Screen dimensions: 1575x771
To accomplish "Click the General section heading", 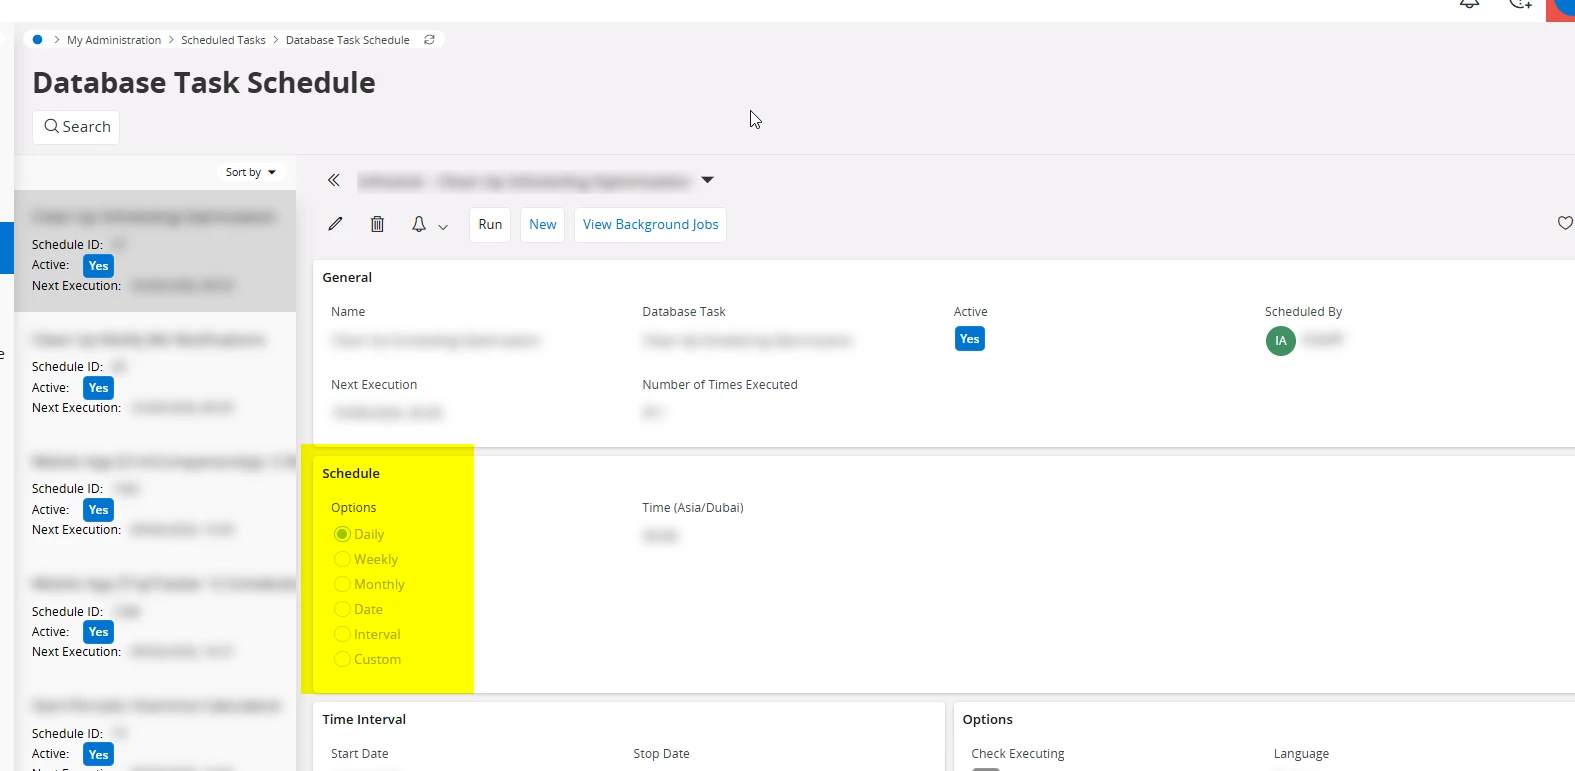I will coord(347,277).
